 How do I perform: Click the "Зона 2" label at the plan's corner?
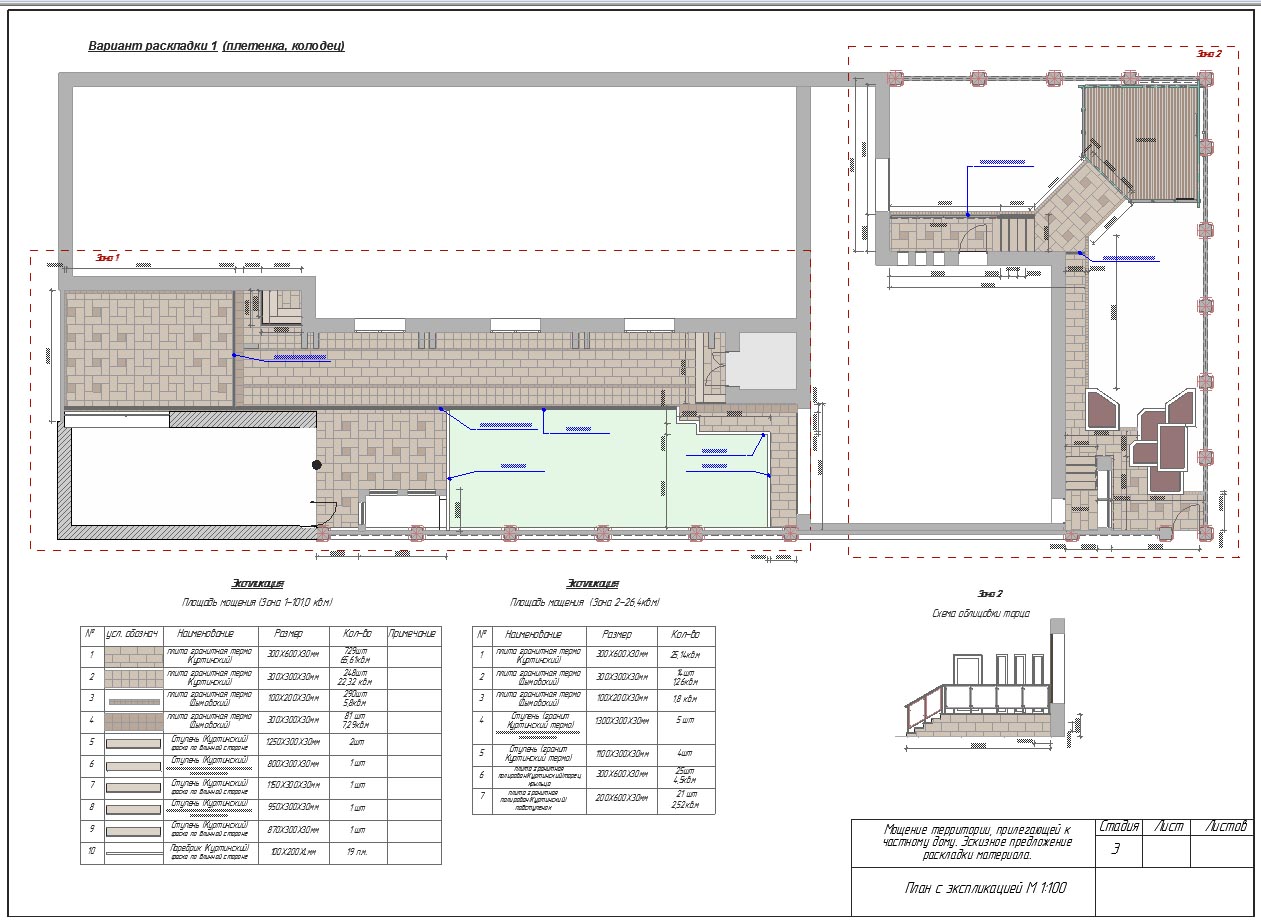coord(1209,54)
